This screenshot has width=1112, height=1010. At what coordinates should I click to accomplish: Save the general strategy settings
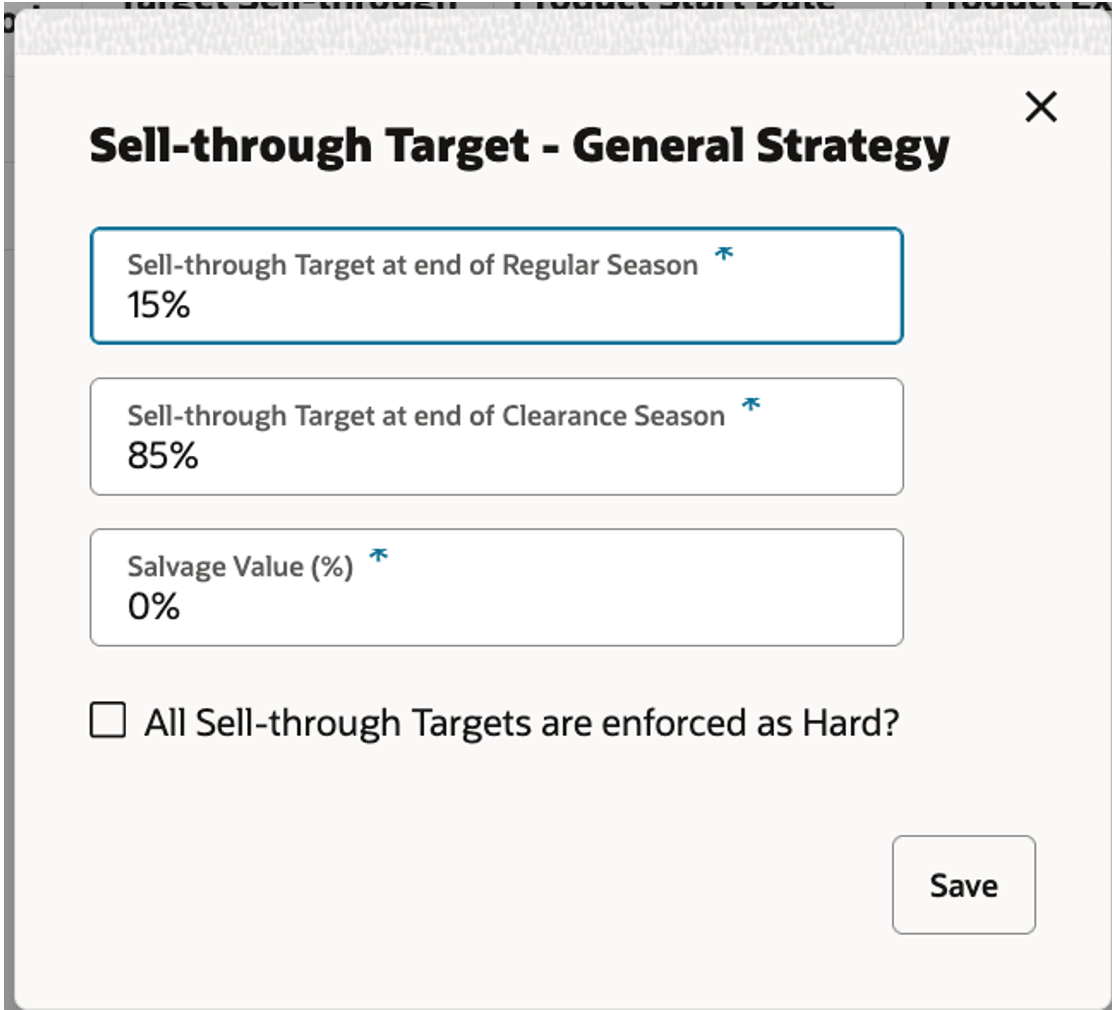(x=963, y=884)
